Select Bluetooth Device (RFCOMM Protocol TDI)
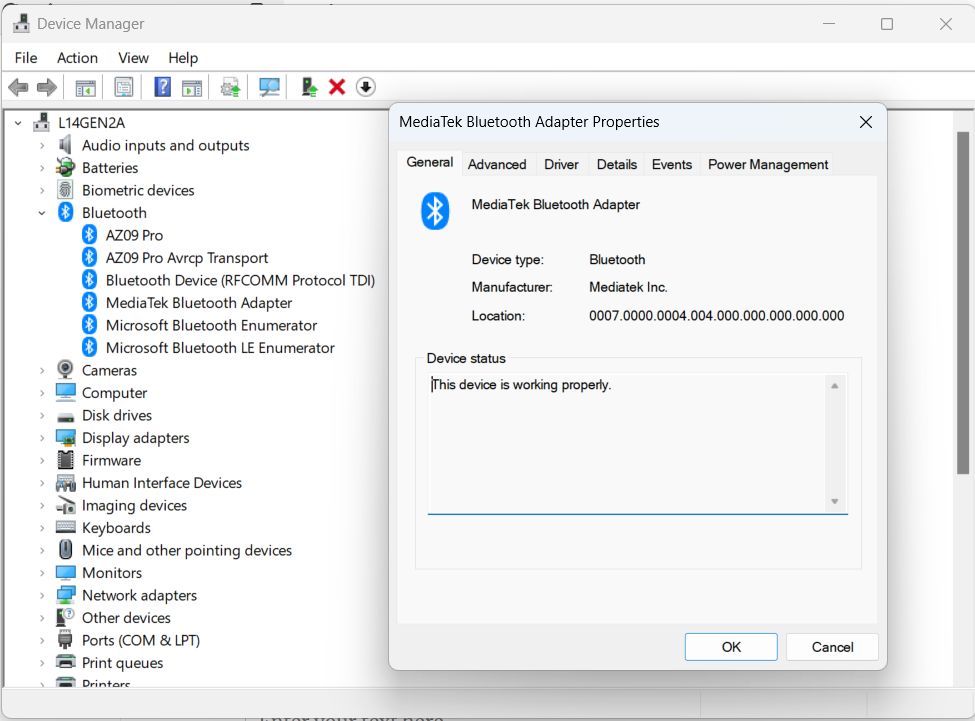This screenshot has width=975, height=721. [x=240, y=280]
